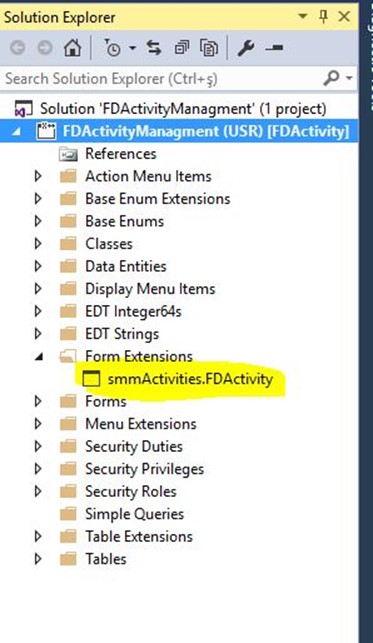This screenshot has width=373, height=643.
Task: Click the Preview Selected Items icon
Action: [274, 48]
